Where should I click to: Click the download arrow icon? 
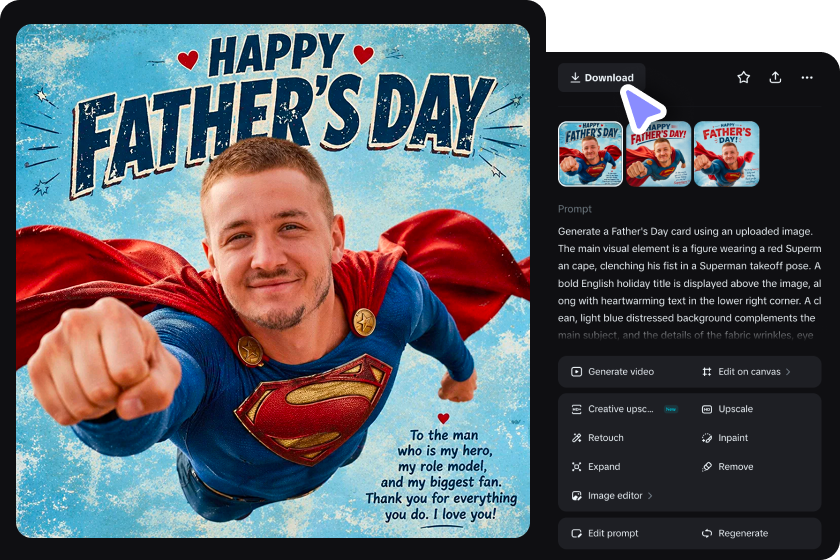tap(575, 78)
